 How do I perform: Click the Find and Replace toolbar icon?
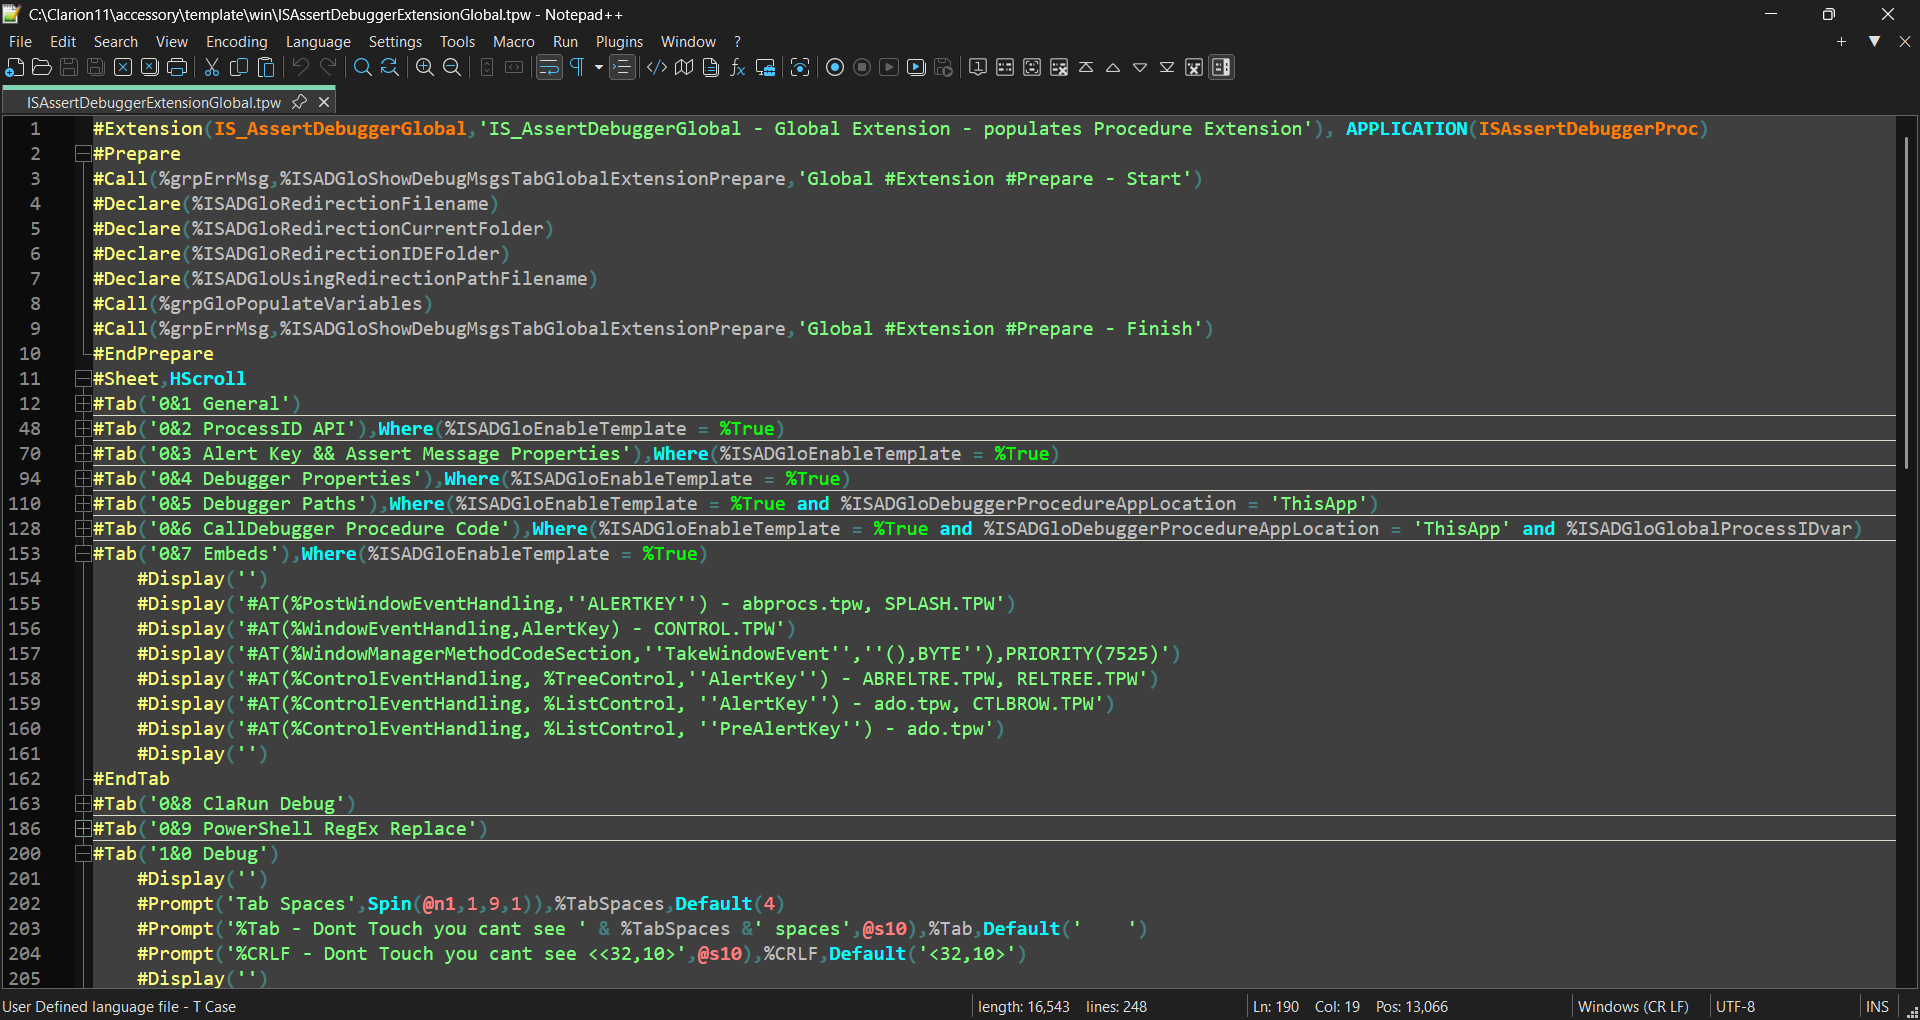point(390,67)
